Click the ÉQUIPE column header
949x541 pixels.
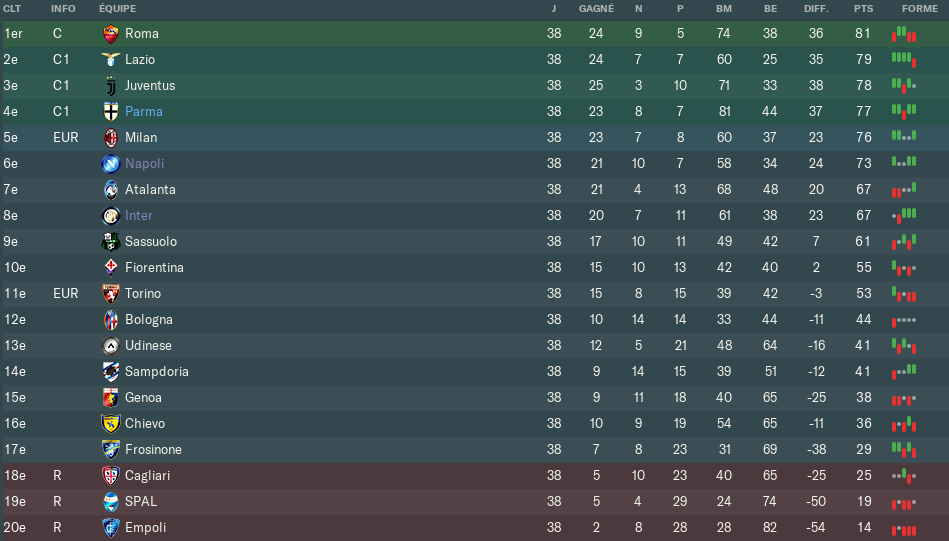point(117,8)
